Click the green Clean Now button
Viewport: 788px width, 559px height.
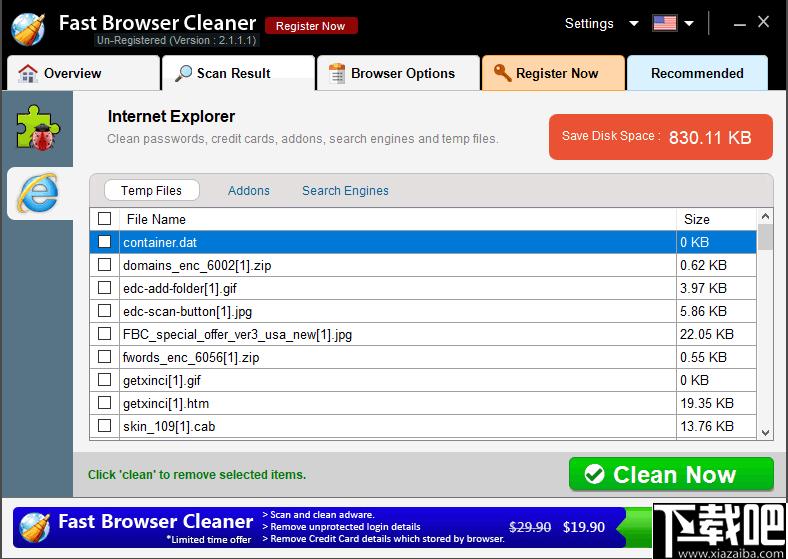(x=671, y=474)
